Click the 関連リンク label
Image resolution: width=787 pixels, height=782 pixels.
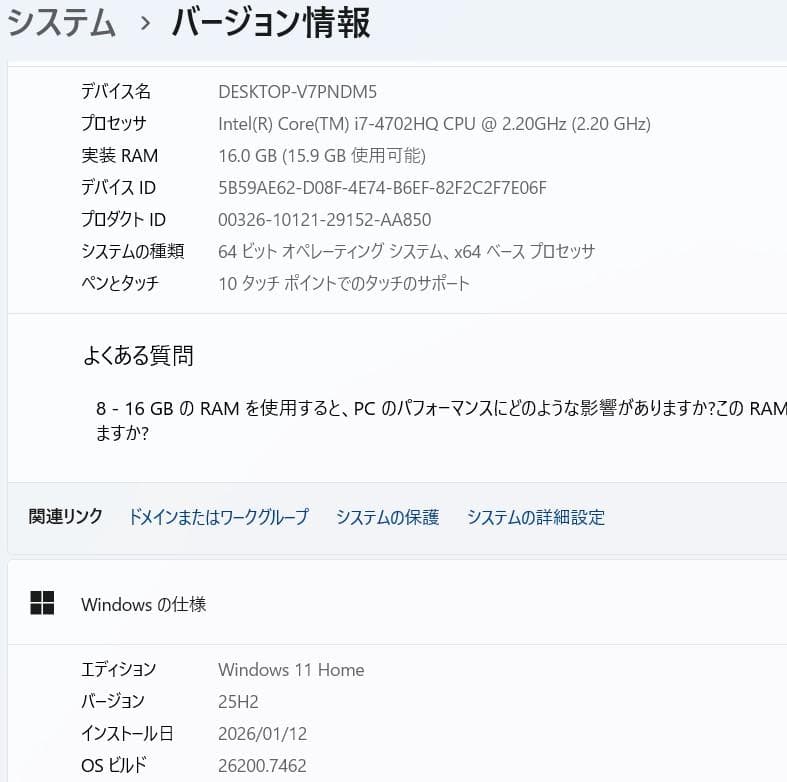tap(65, 516)
